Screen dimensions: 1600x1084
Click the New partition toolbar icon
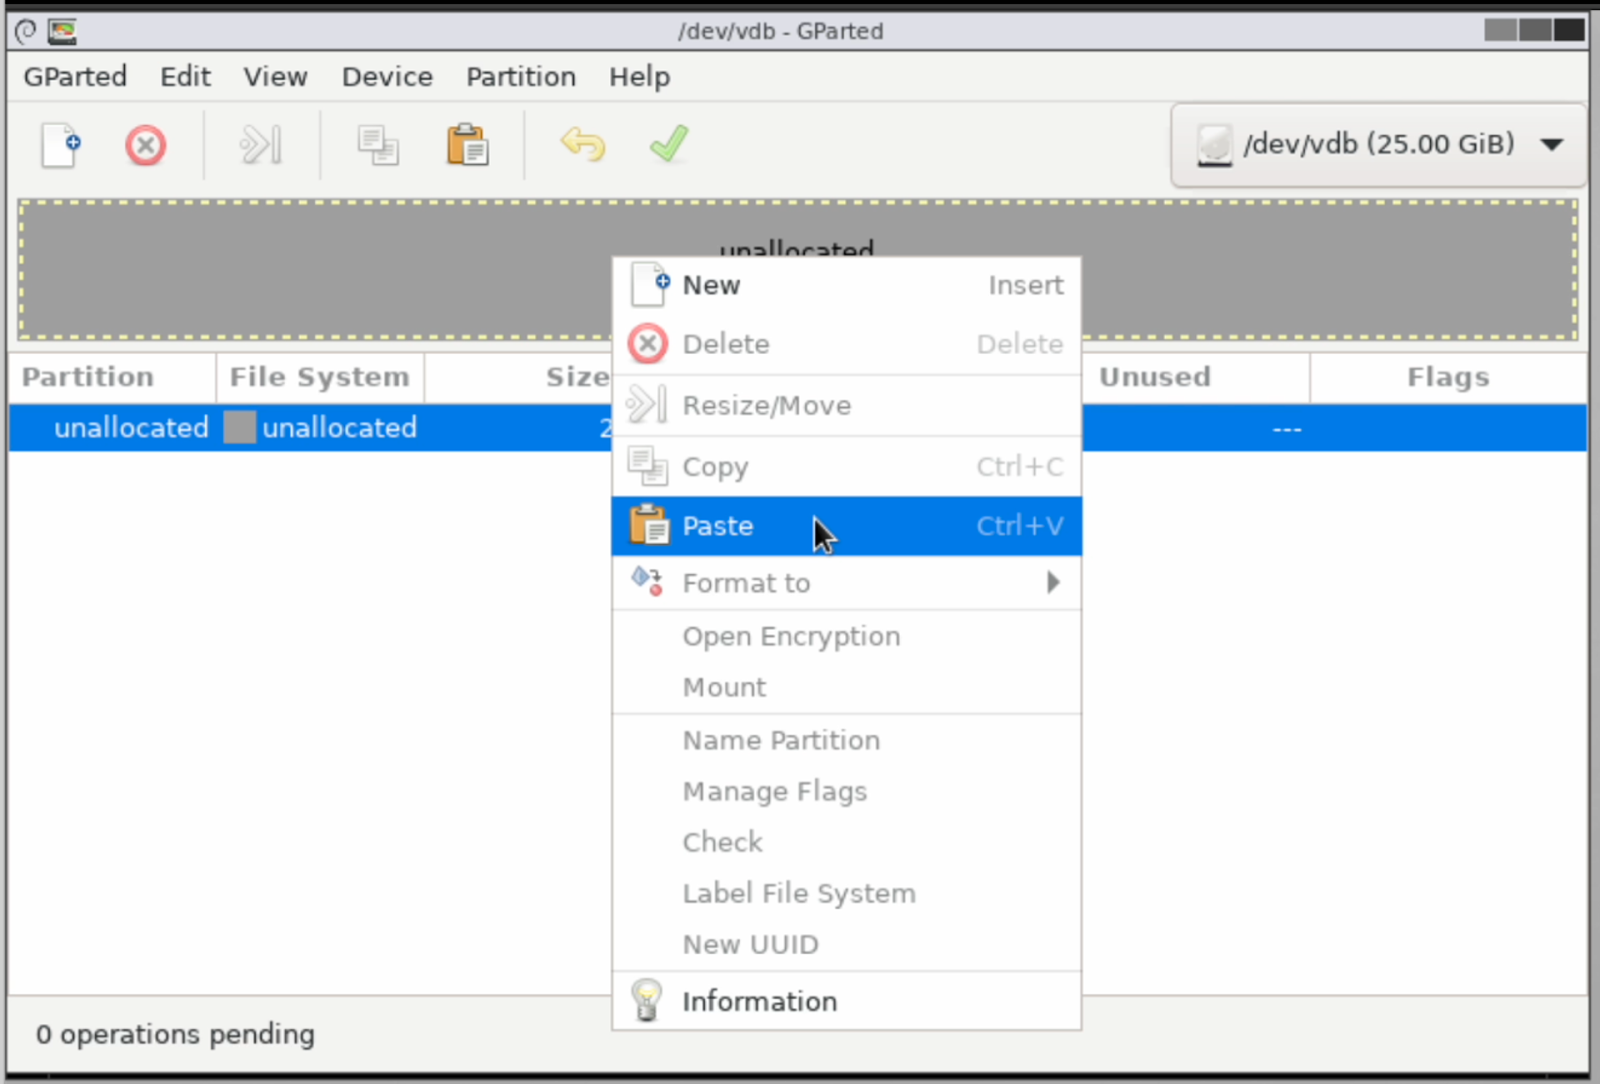[x=60, y=146]
